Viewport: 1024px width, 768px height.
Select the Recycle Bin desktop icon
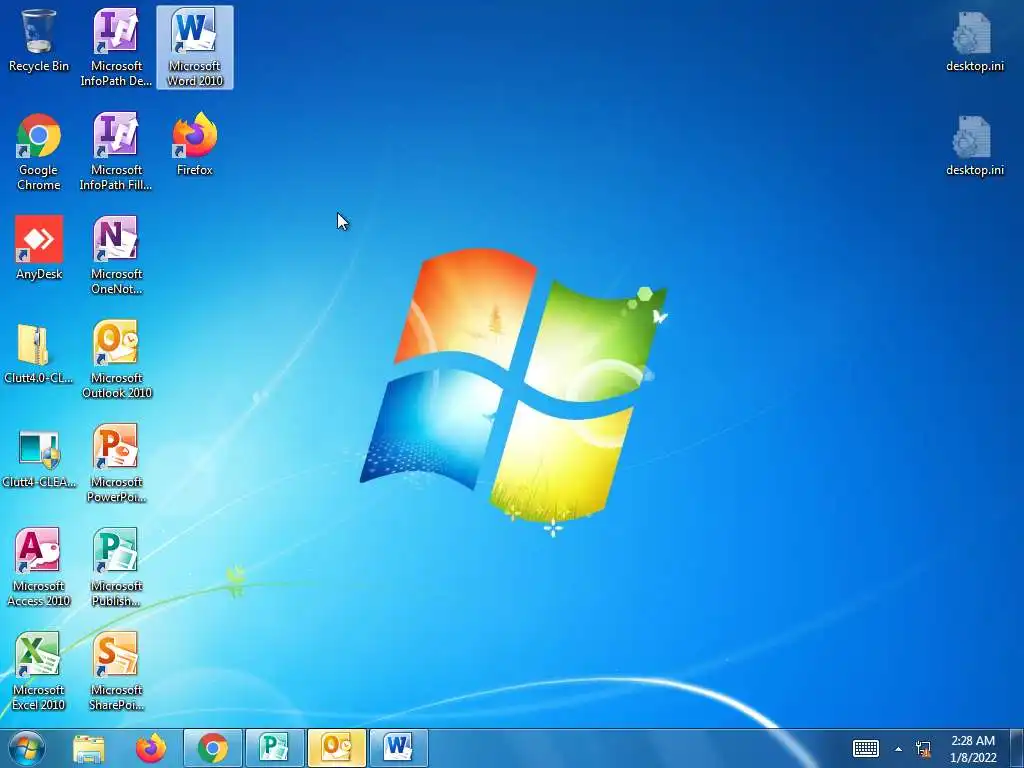point(39,40)
